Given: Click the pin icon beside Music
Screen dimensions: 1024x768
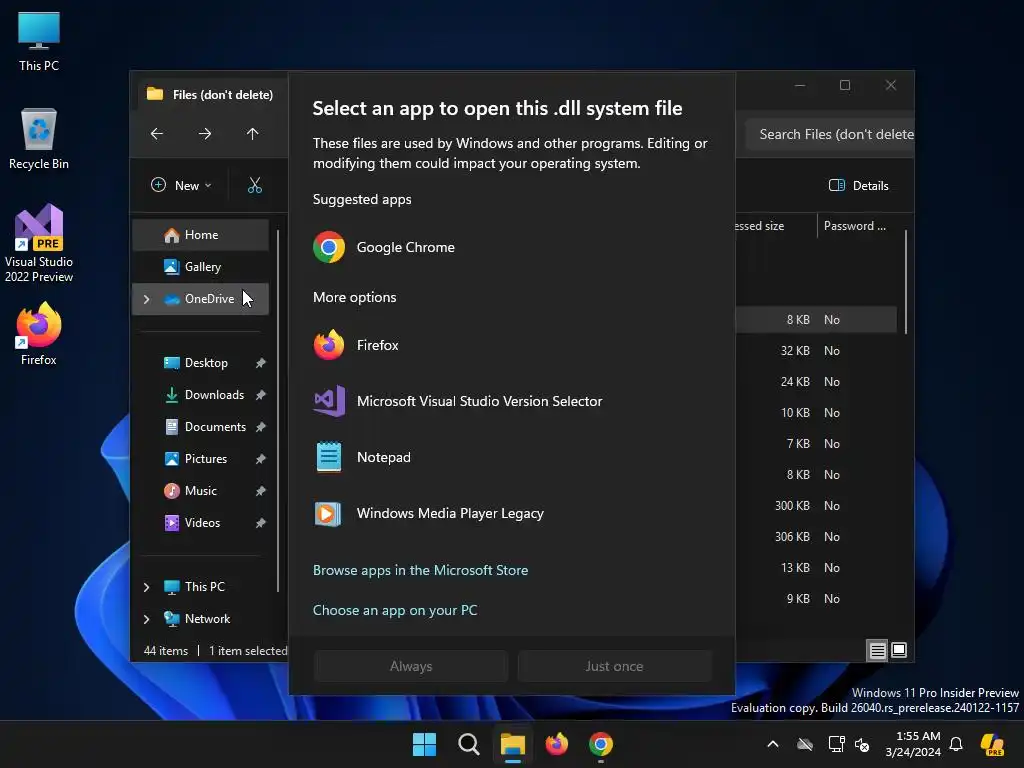Looking at the screenshot, I should click(261, 491).
